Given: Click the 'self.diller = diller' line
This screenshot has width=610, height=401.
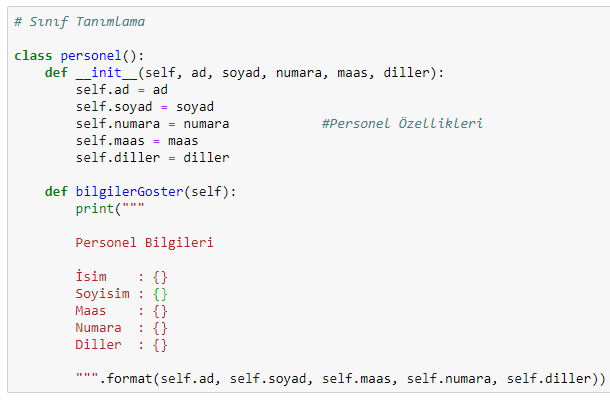Looking at the screenshot, I should click(x=152, y=158).
